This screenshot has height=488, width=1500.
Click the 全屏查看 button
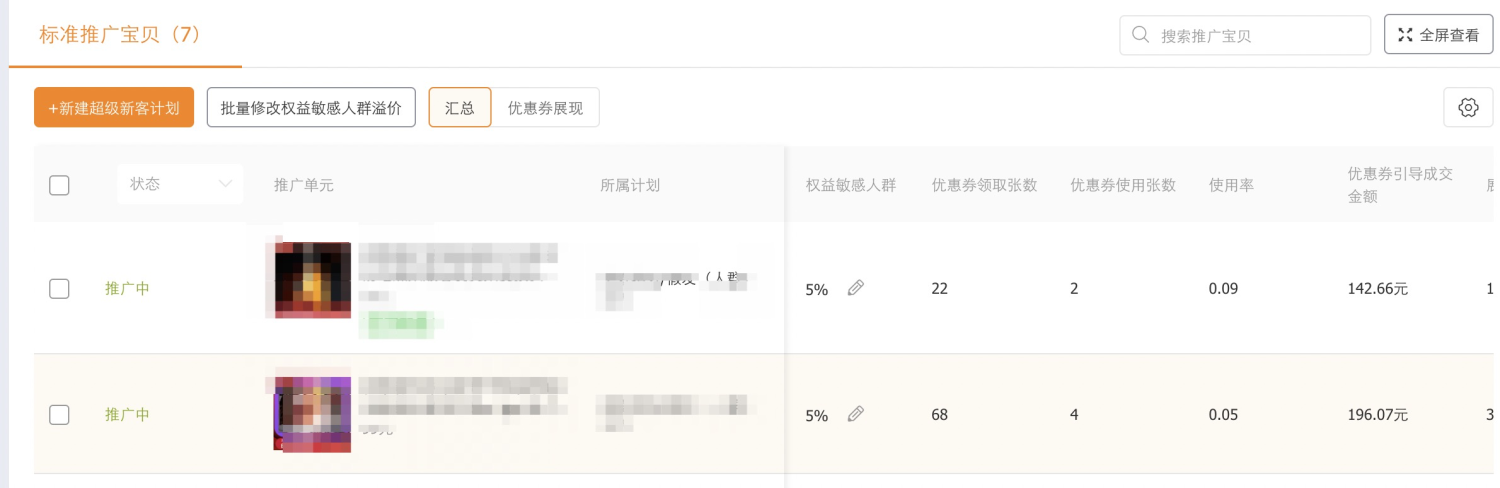[1438, 35]
